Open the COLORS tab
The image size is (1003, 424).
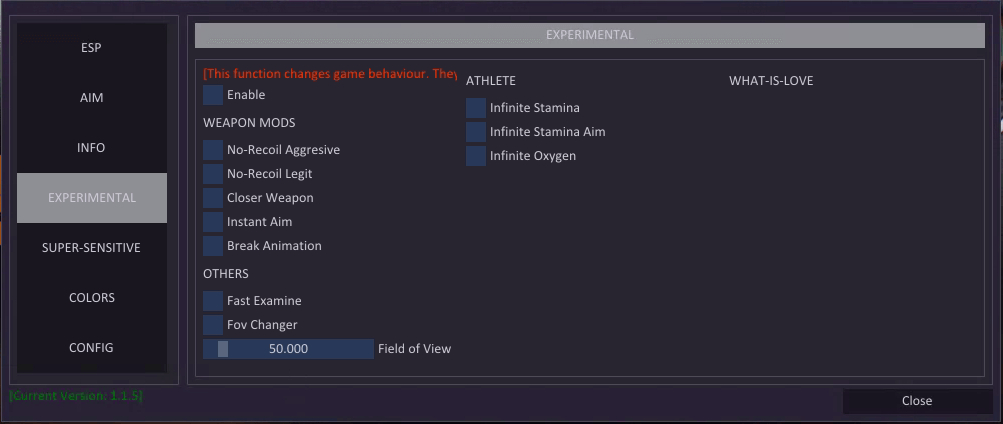coord(91,298)
